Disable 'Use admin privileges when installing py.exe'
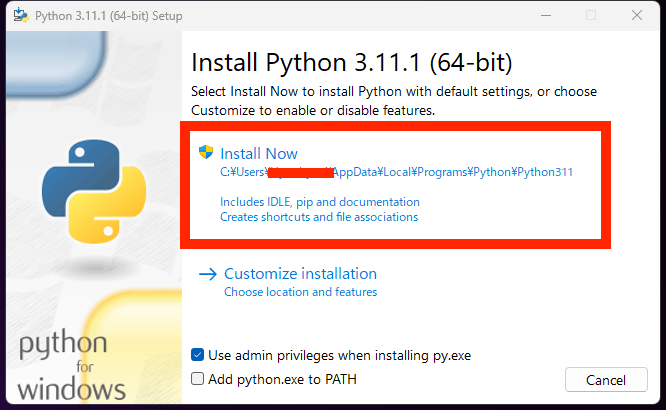The image size is (666, 410). pyautogui.click(x=198, y=355)
